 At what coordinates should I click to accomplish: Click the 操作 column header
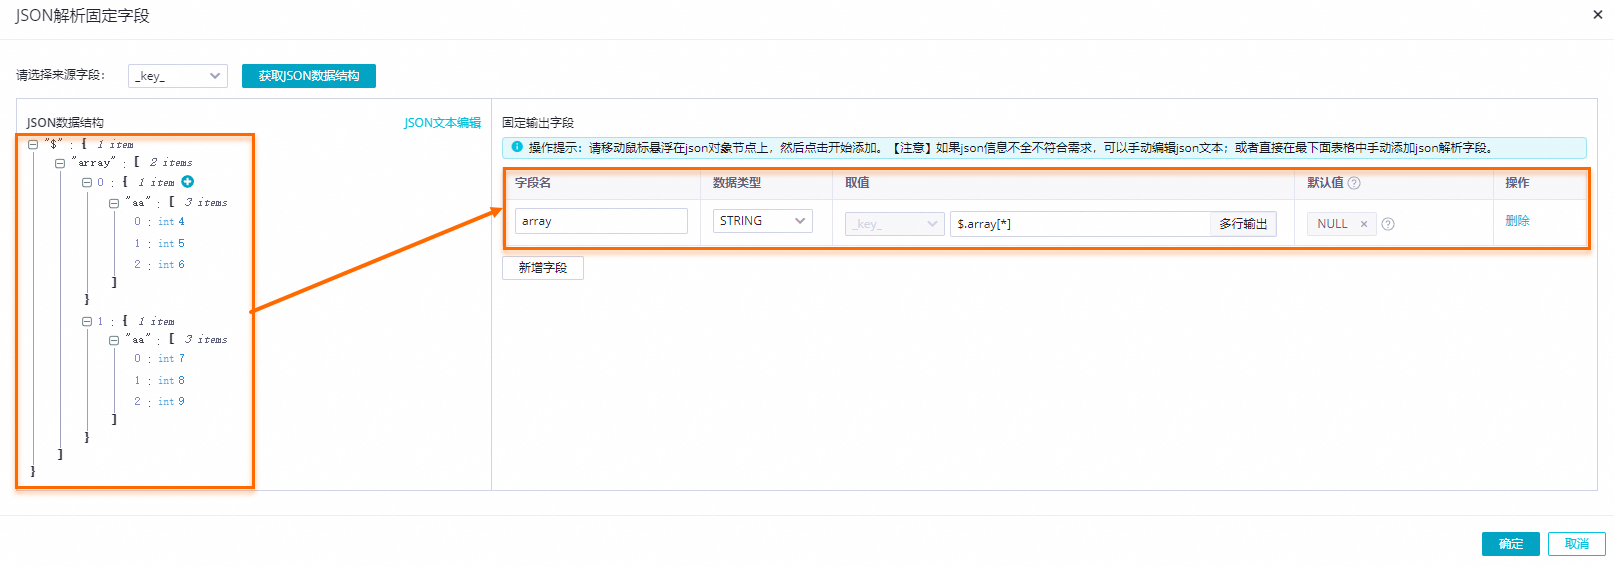(1517, 183)
